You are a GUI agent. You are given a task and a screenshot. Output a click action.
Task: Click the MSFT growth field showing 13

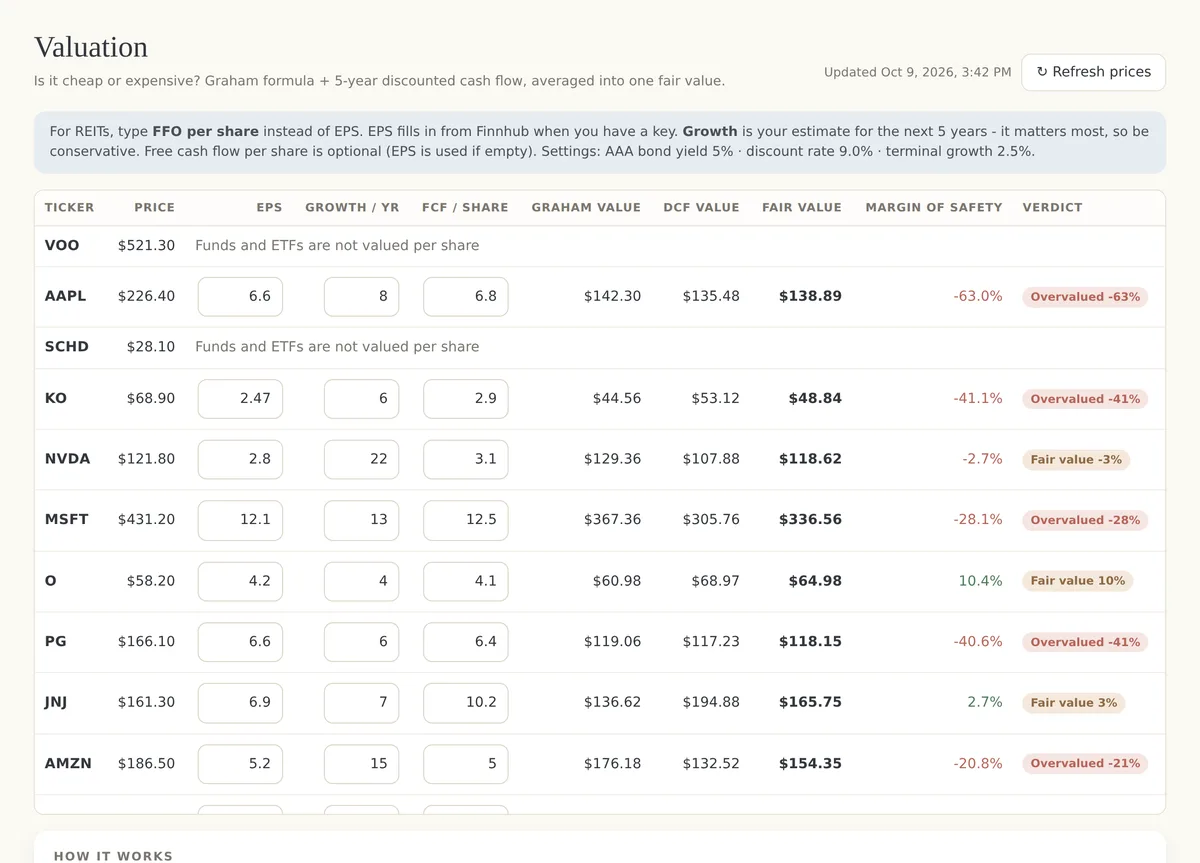361,520
